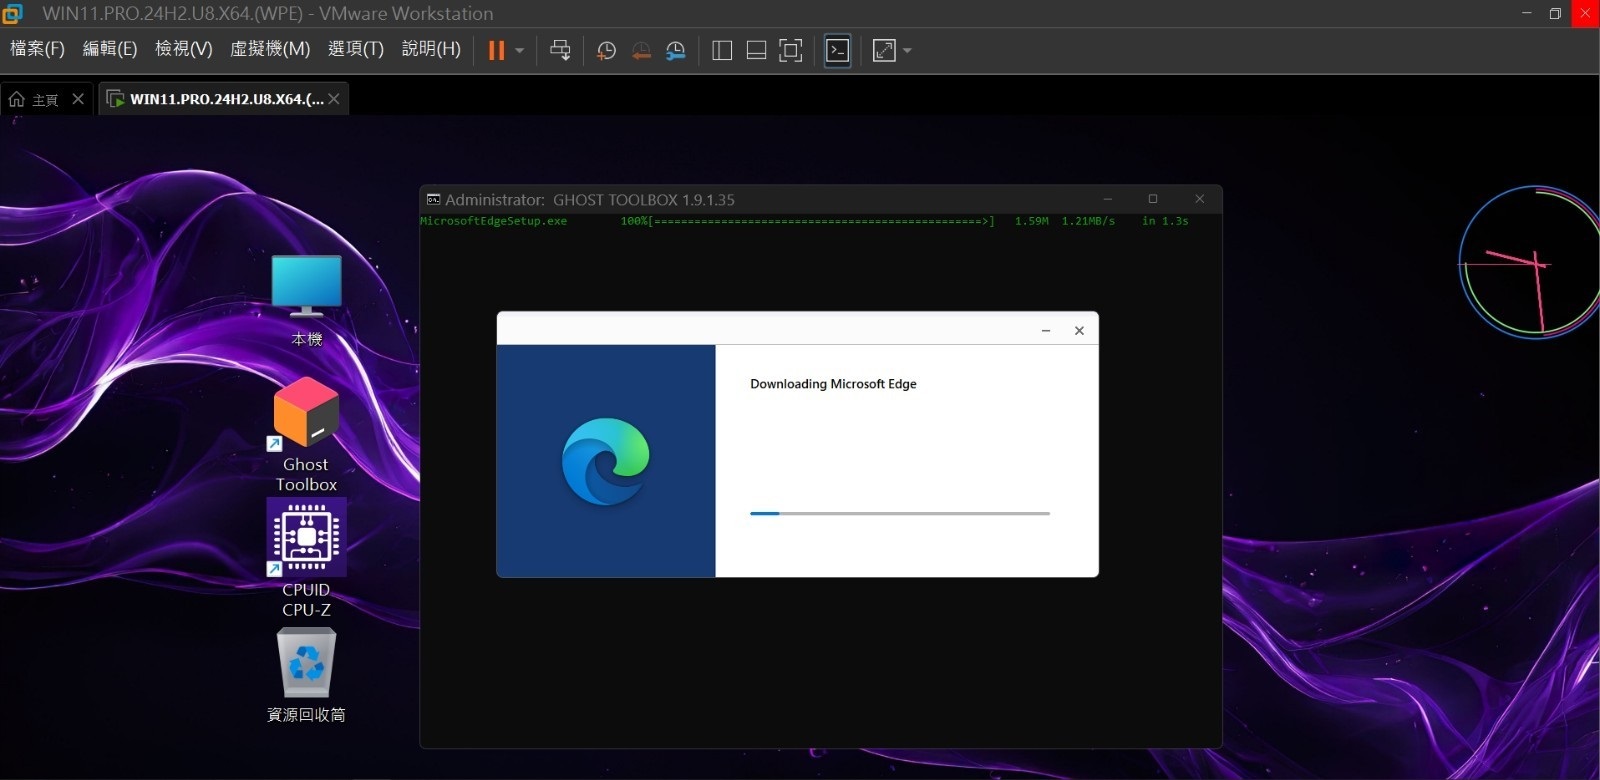Select the Ghost Toolbox desktop shortcut

tap(306, 434)
